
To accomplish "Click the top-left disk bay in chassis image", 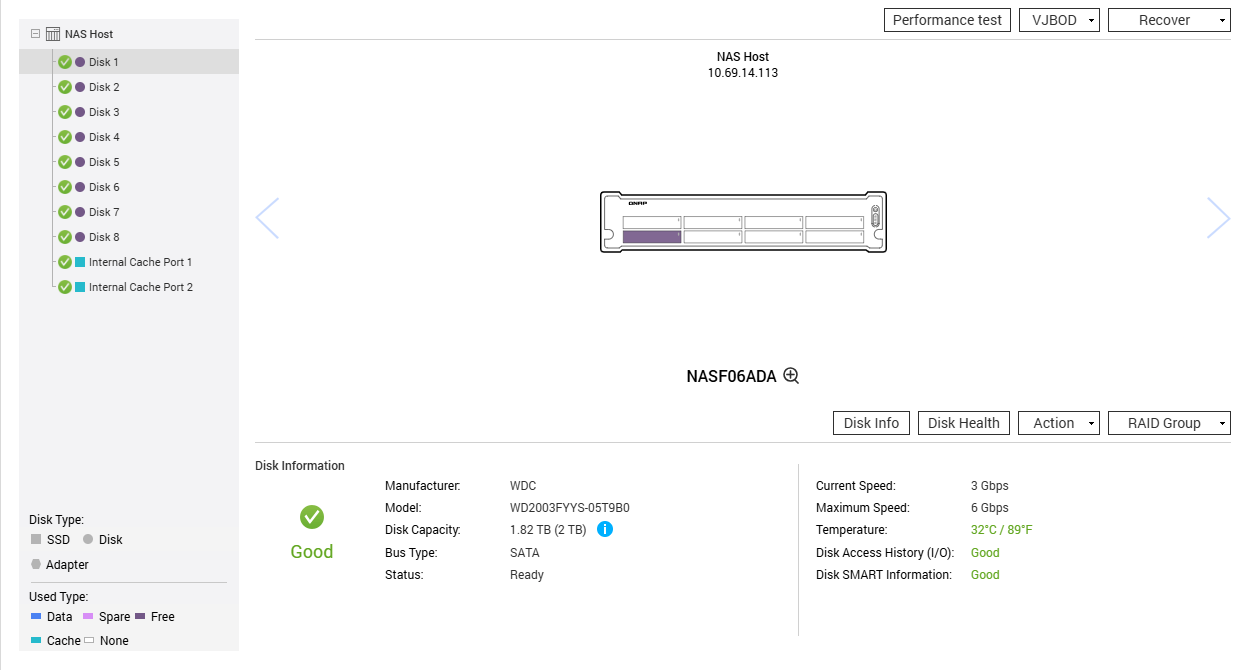I will tap(651, 222).
